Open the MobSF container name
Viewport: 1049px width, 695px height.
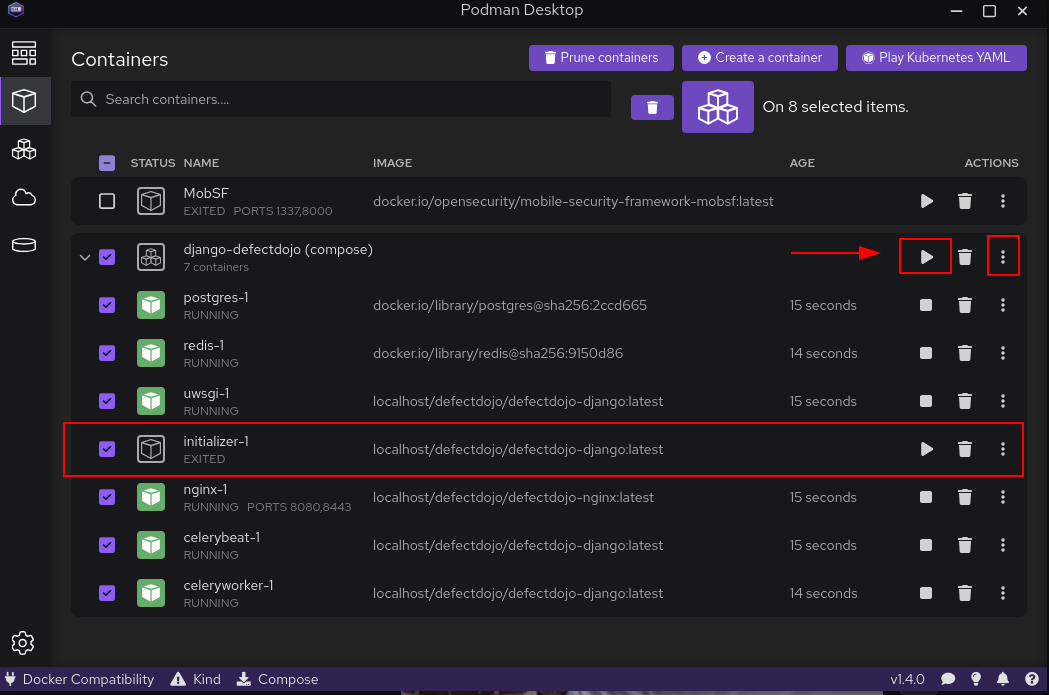tap(206, 193)
